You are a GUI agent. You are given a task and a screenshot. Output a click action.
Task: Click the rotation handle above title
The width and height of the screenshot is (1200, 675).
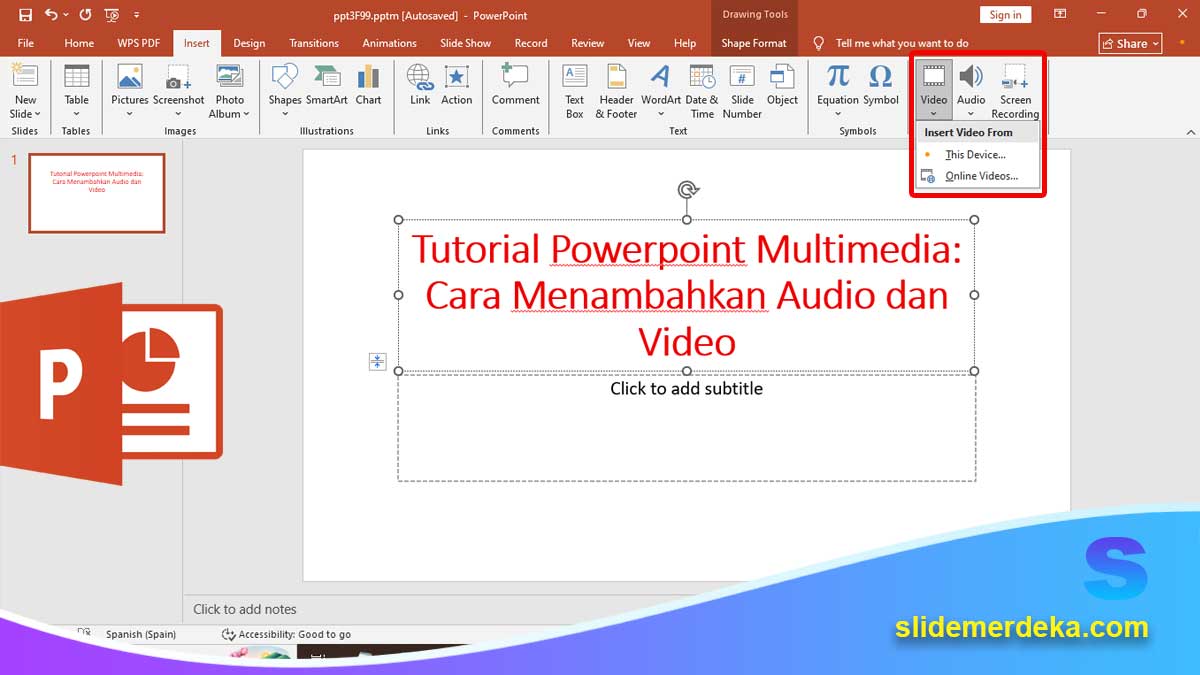pos(687,189)
